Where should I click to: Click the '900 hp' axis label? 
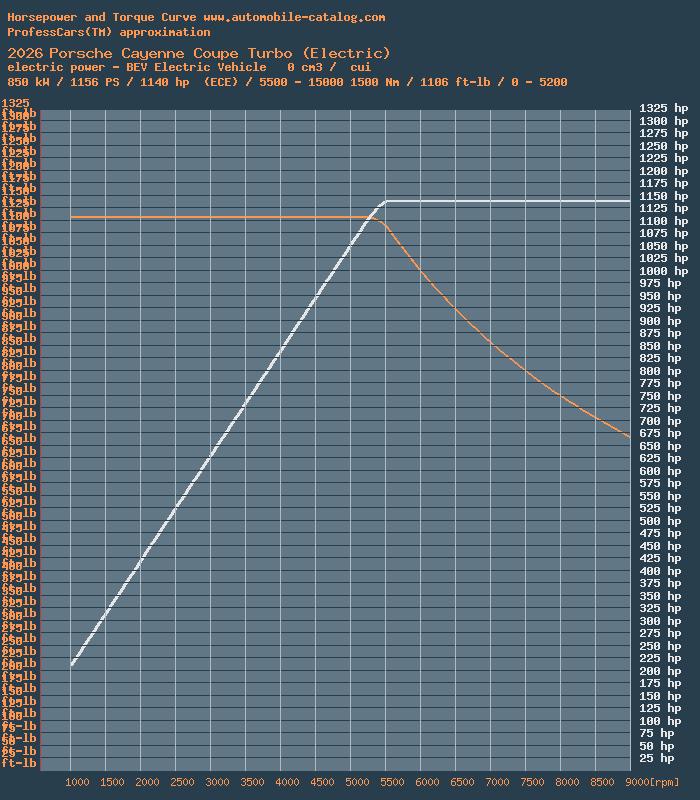click(x=660, y=321)
